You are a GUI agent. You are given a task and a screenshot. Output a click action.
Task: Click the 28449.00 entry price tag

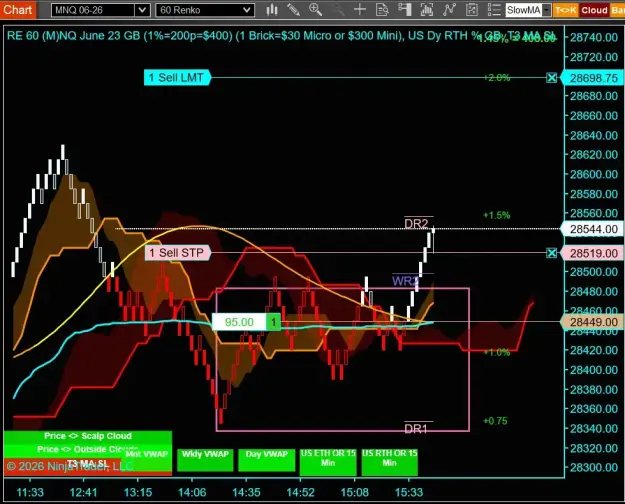(x=592, y=322)
